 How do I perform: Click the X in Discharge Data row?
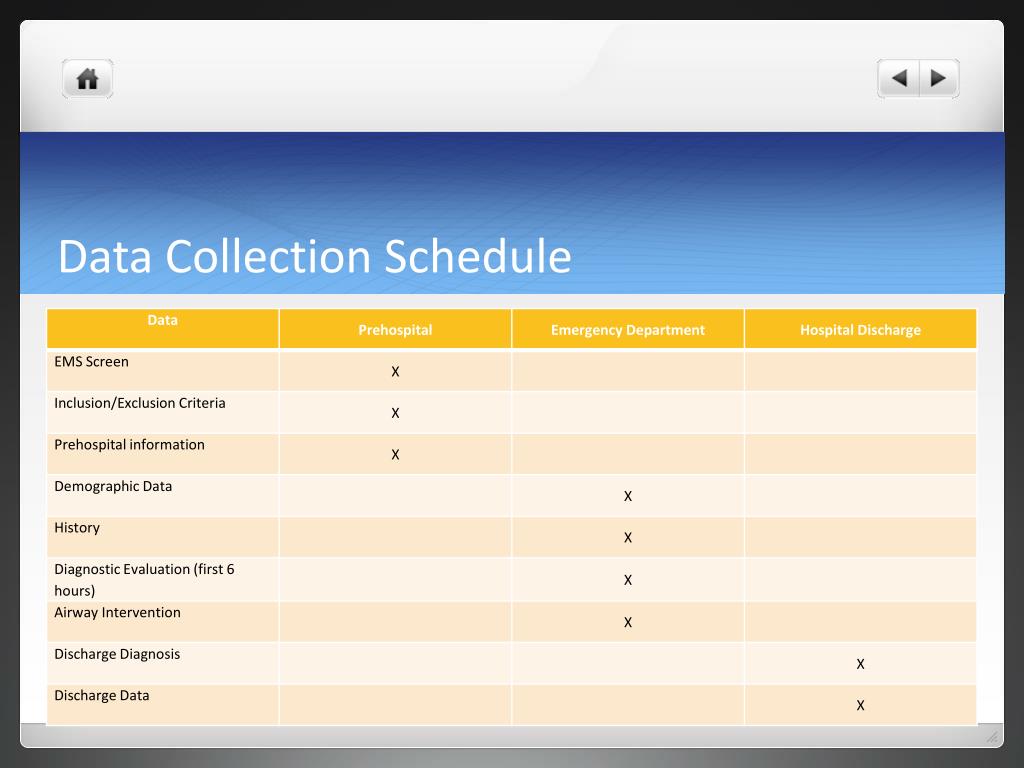(x=860, y=705)
